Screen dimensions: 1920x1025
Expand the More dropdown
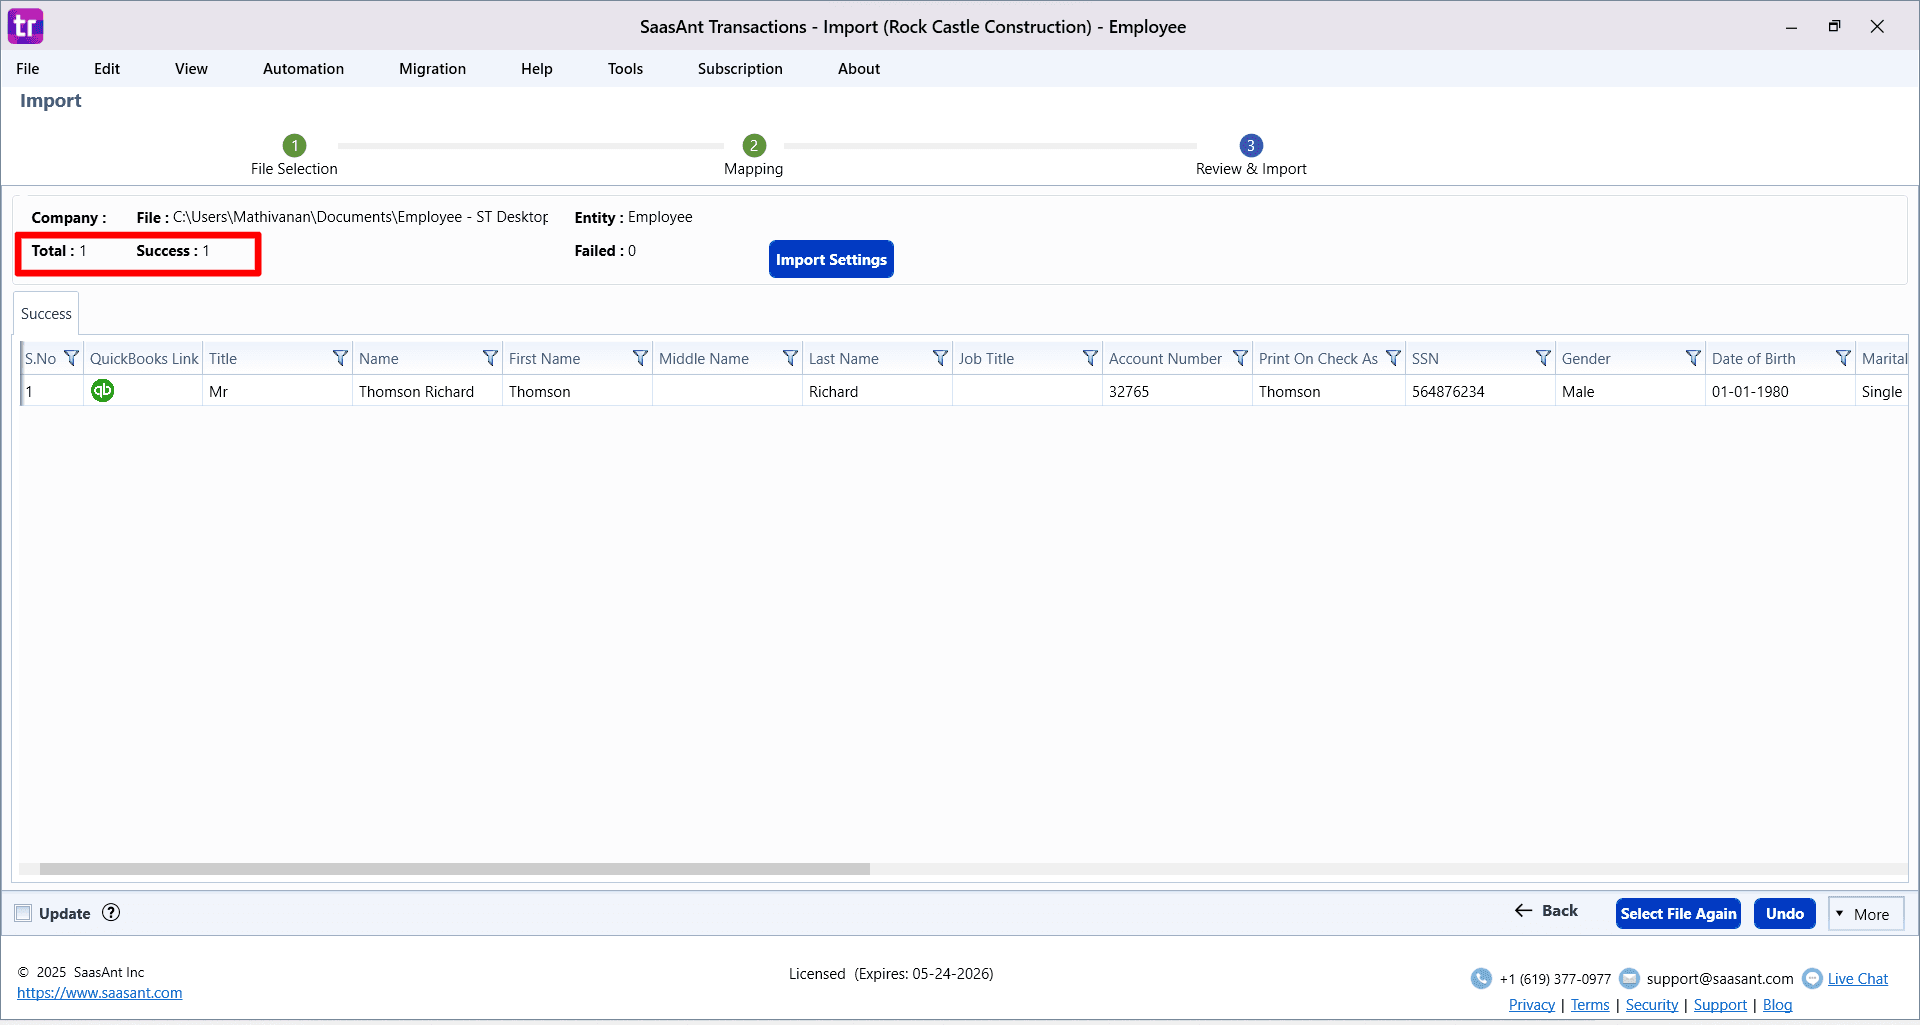coord(1866,914)
